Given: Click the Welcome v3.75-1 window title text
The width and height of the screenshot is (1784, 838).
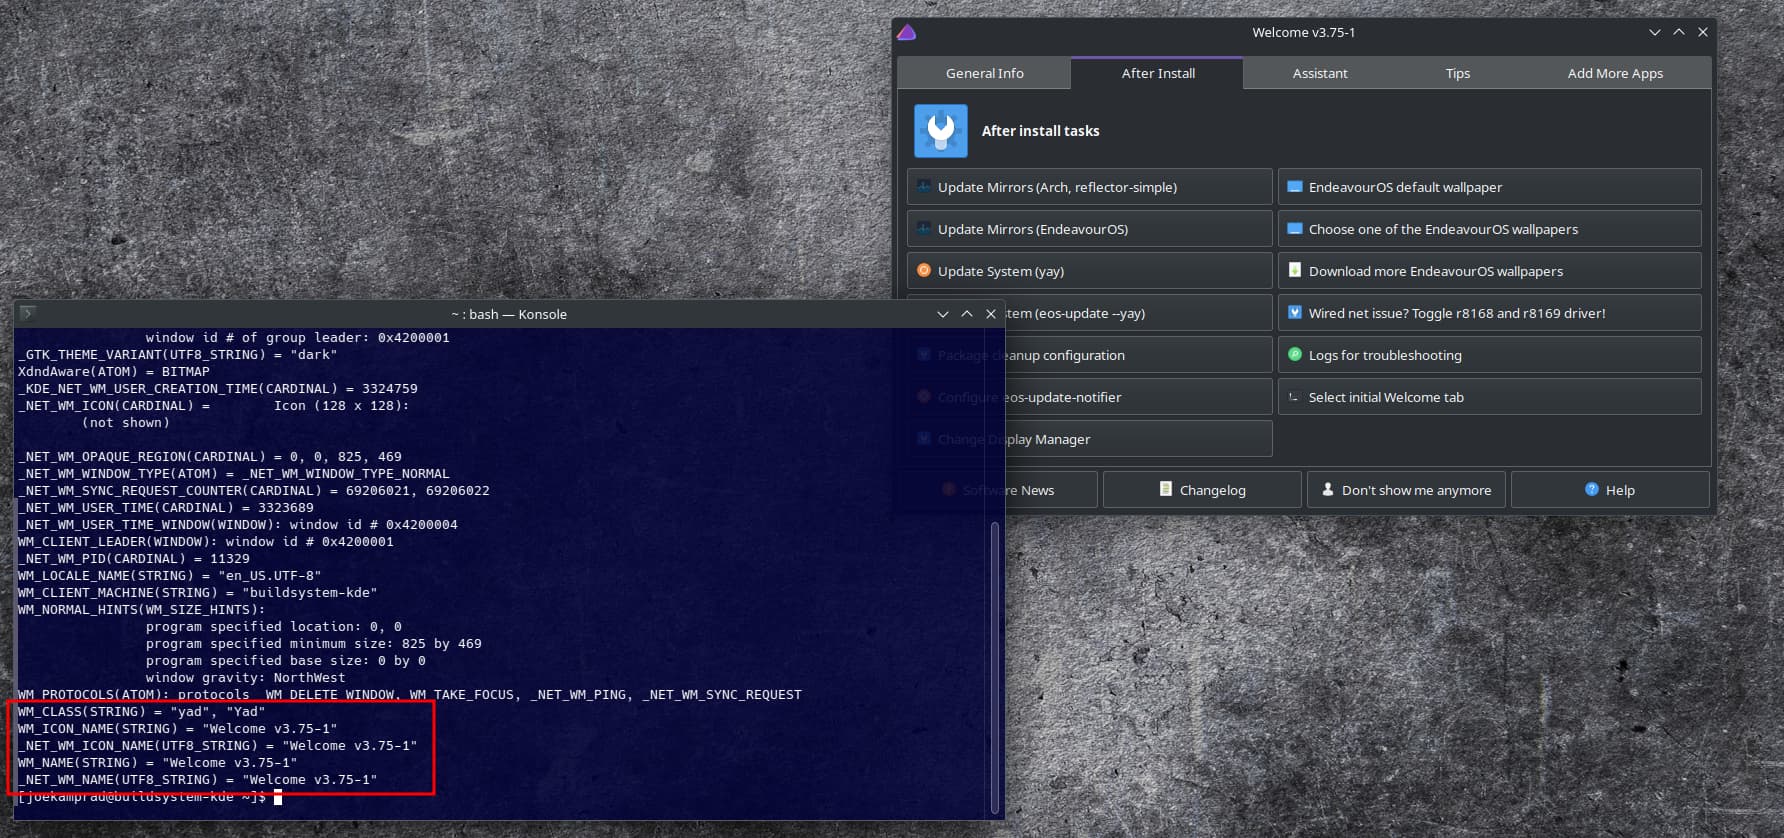Looking at the screenshot, I should click(x=1303, y=33).
